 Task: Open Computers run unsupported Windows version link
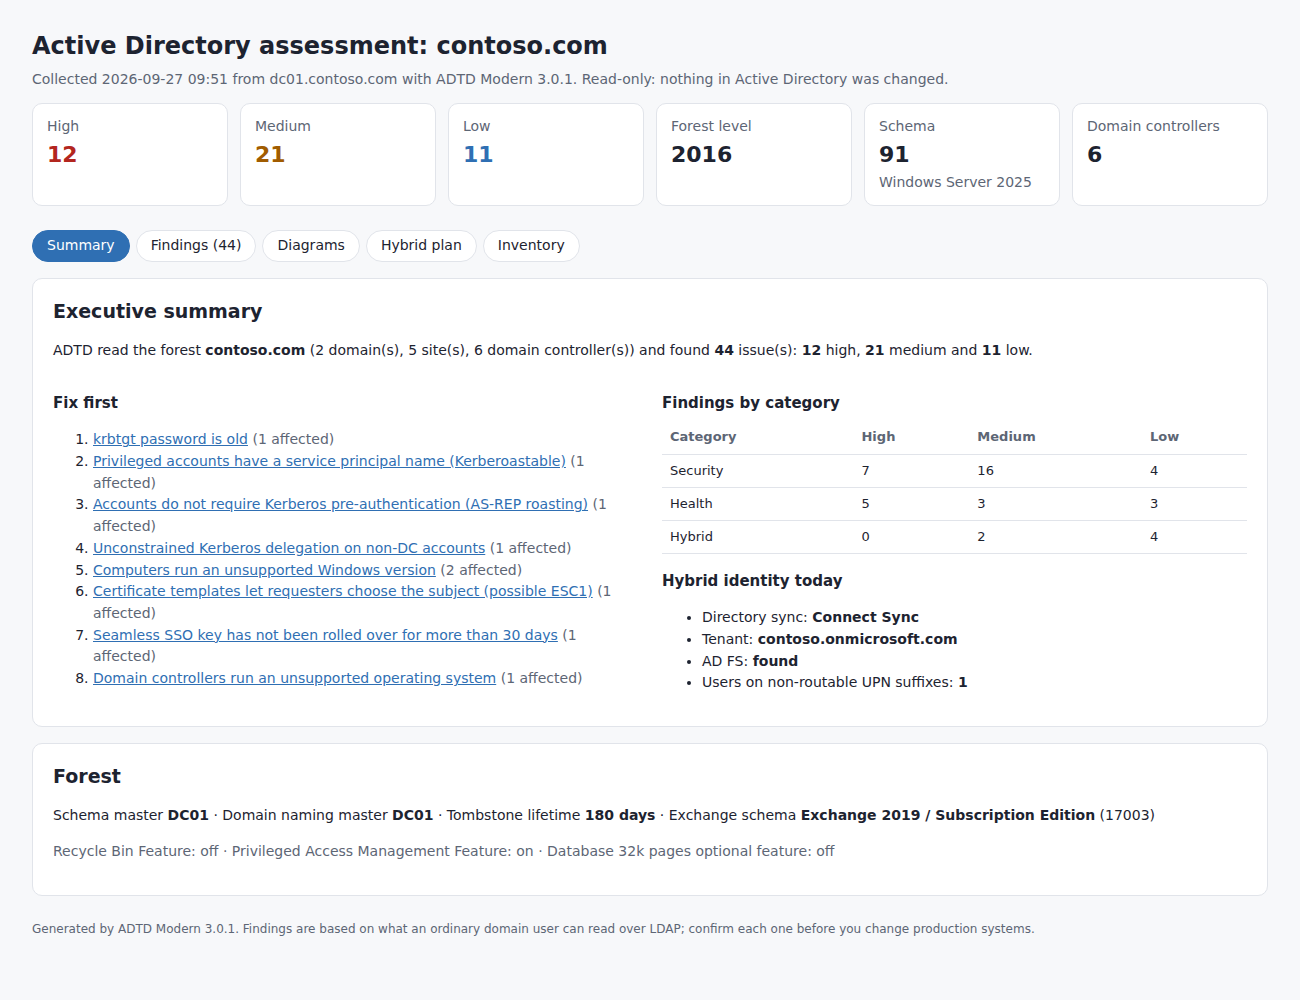pyautogui.click(x=264, y=570)
